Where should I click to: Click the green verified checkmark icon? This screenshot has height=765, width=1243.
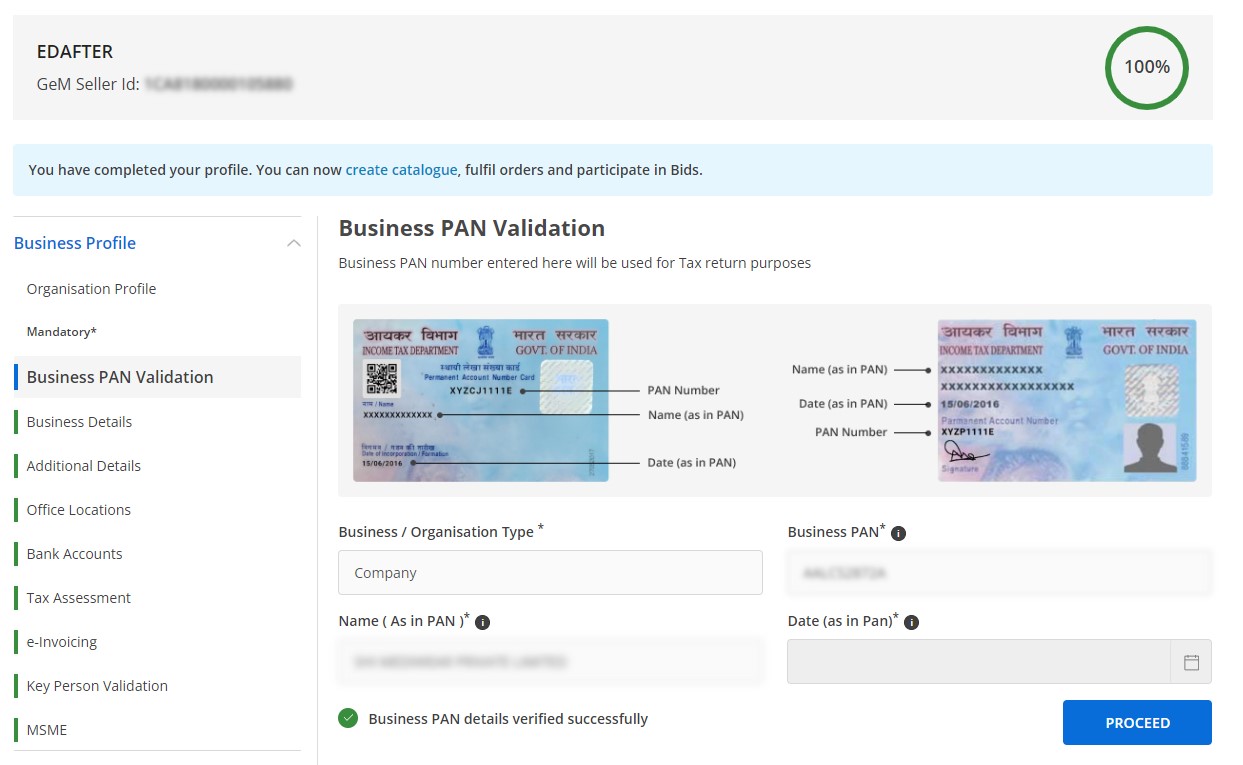(x=348, y=718)
